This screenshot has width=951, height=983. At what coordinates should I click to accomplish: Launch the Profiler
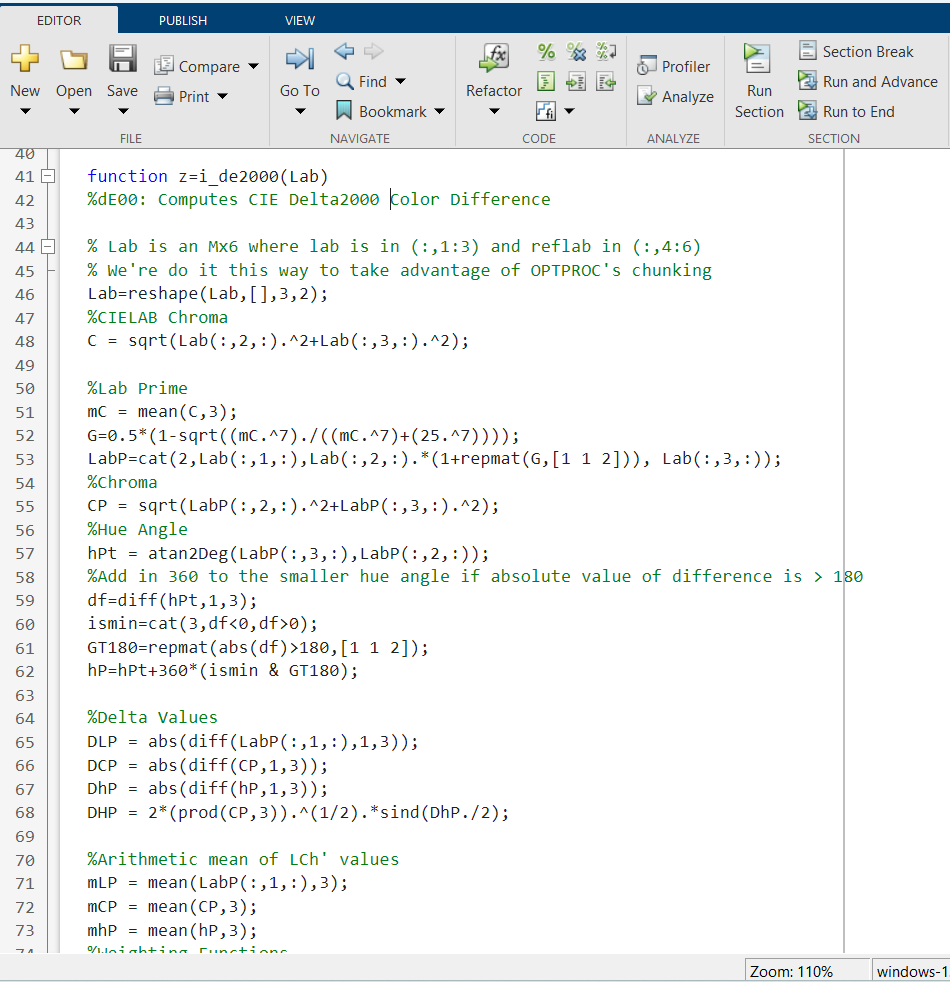(674, 67)
